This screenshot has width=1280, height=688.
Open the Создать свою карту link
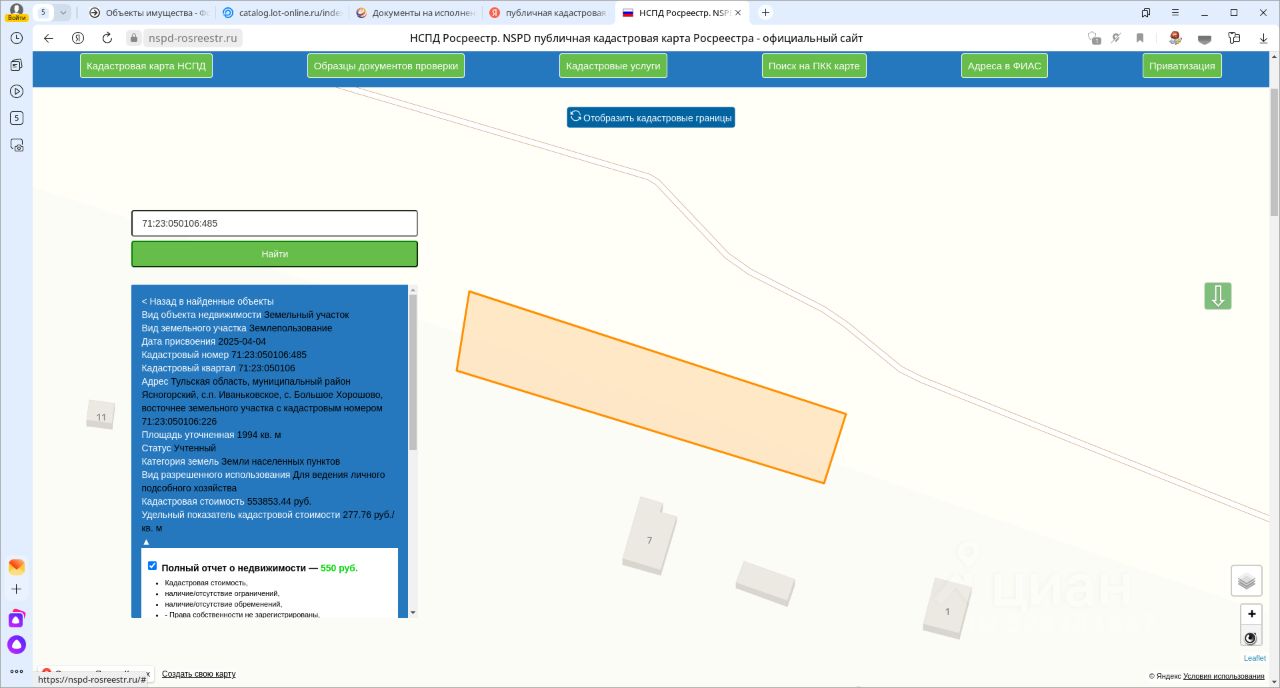click(x=199, y=674)
